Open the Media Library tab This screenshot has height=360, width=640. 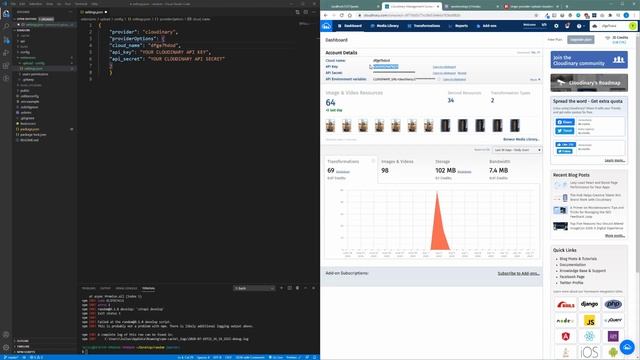(x=384, y=26)
